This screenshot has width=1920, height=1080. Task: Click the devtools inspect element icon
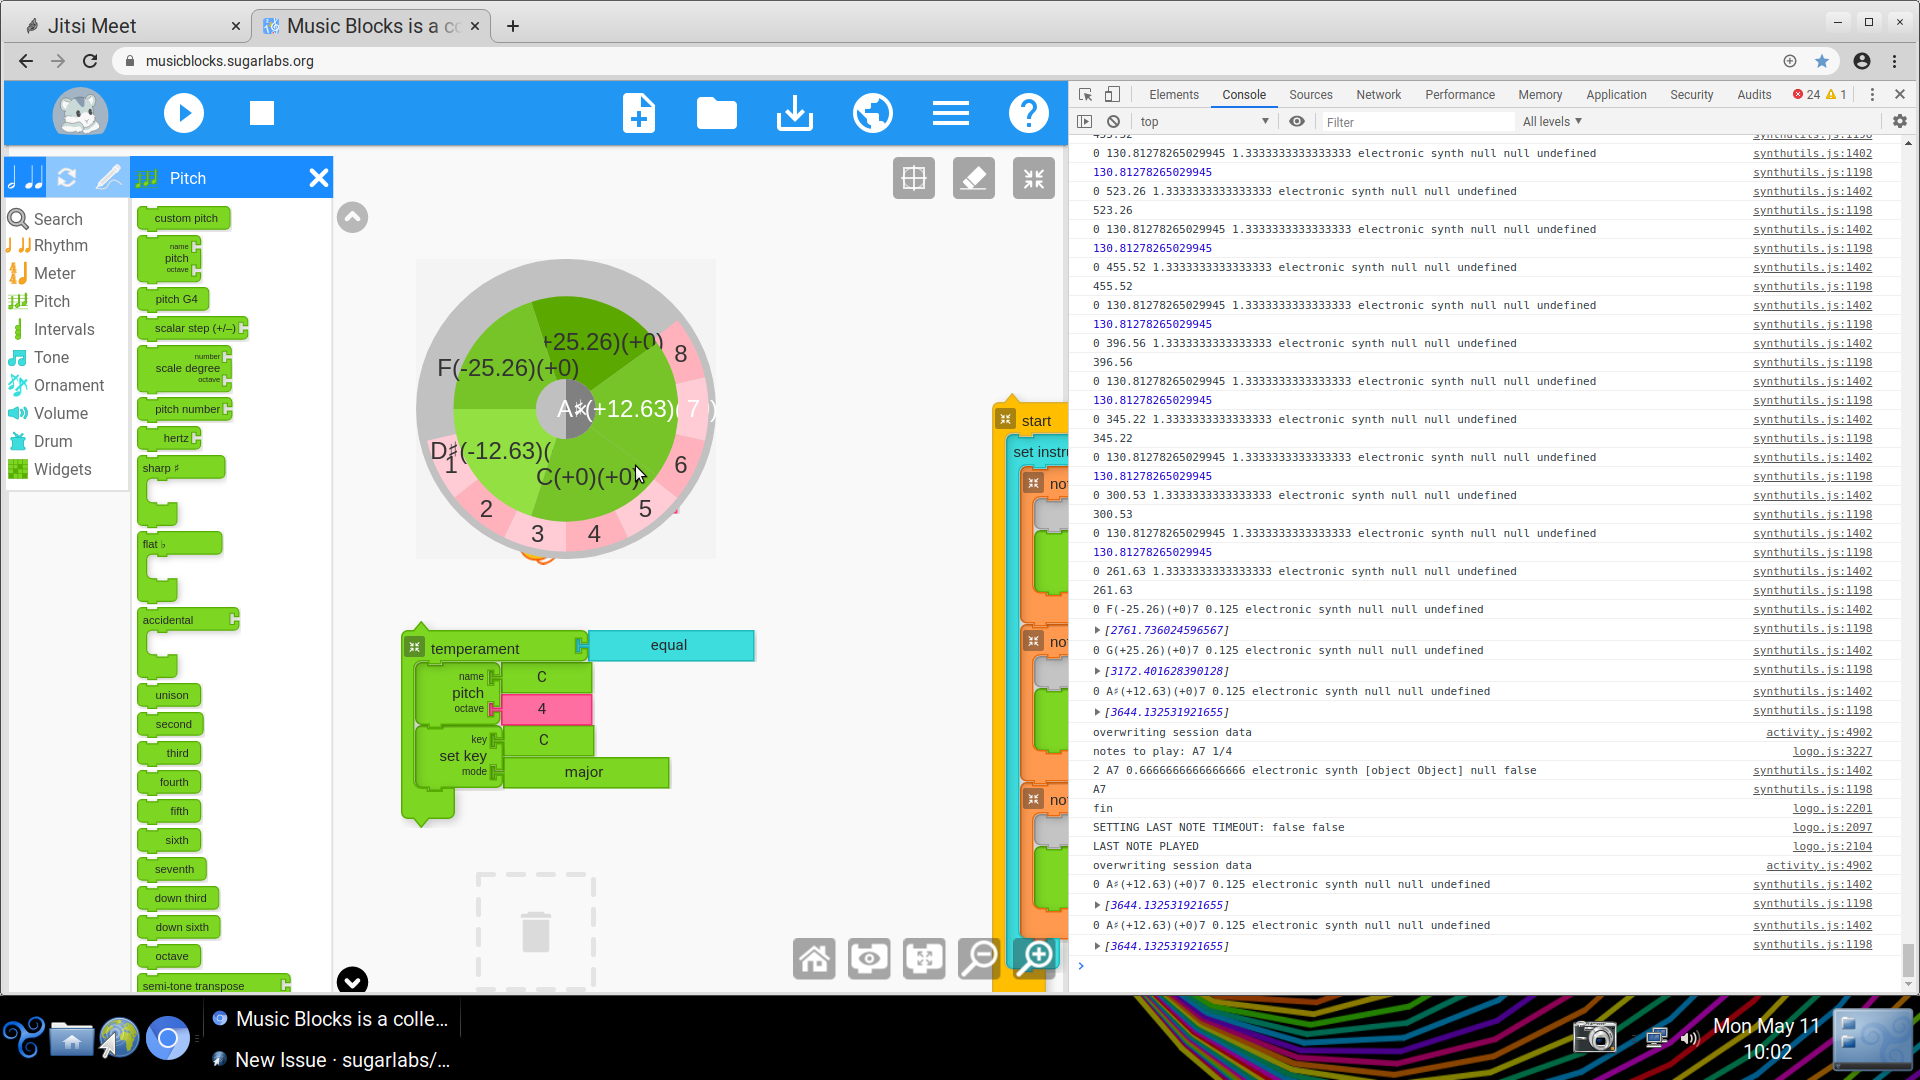pyautogui.click(x=1086, y=95)
